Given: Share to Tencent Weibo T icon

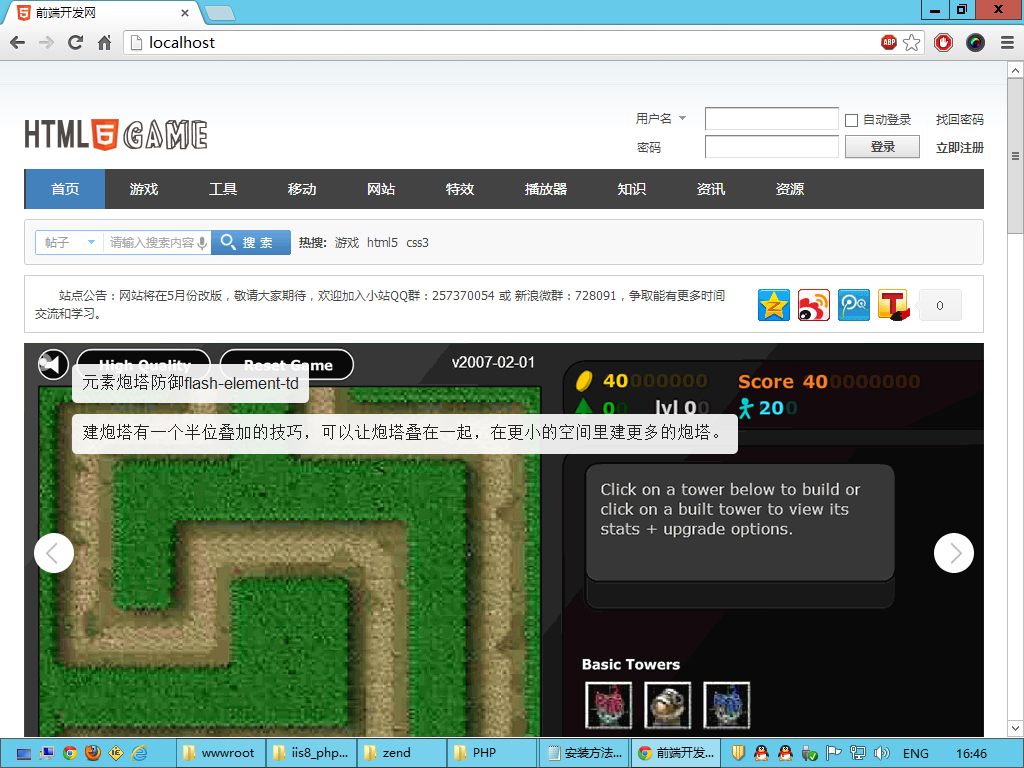Looking at the screenshot, I should point(893,305).
